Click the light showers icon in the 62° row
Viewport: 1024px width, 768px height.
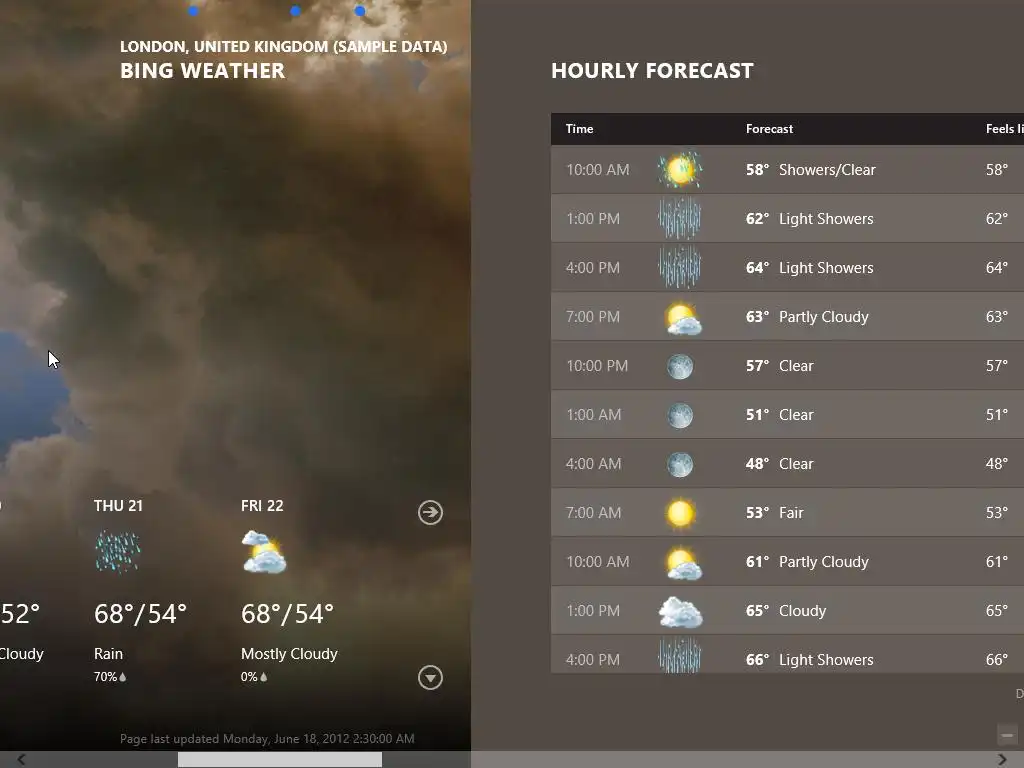click(680, 219)
